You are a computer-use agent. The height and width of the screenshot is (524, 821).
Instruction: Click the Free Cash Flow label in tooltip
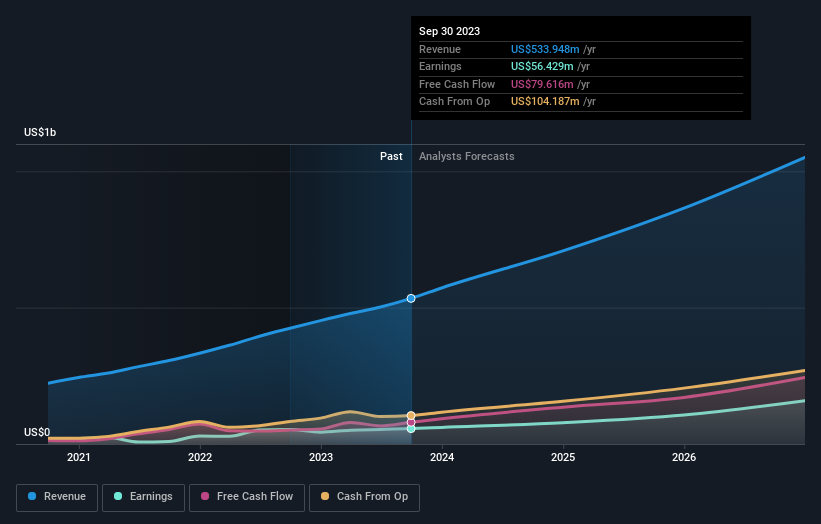pyautogui.click(x=457, y=84)
